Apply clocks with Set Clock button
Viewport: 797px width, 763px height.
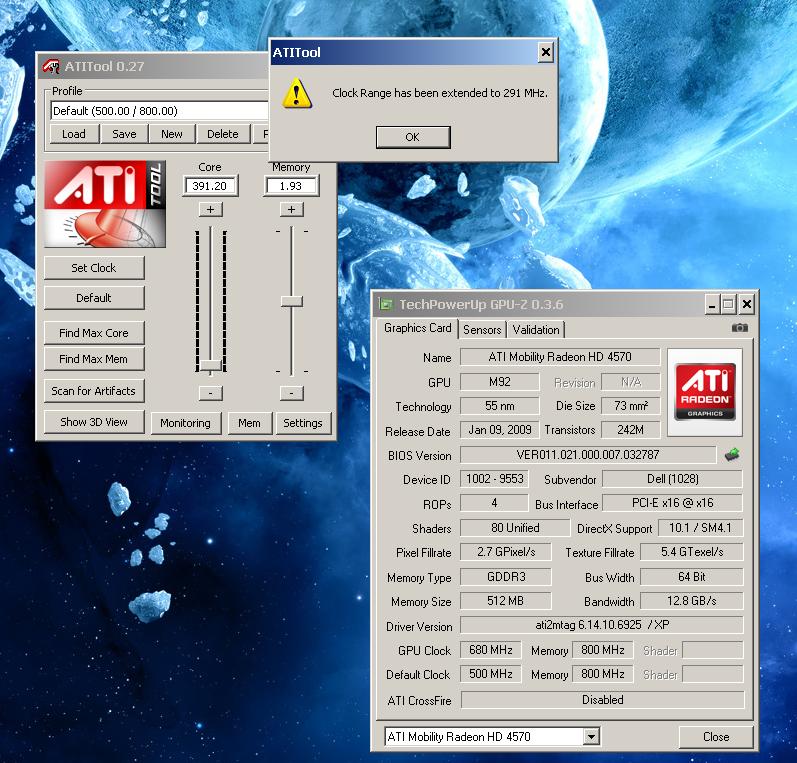94,268
